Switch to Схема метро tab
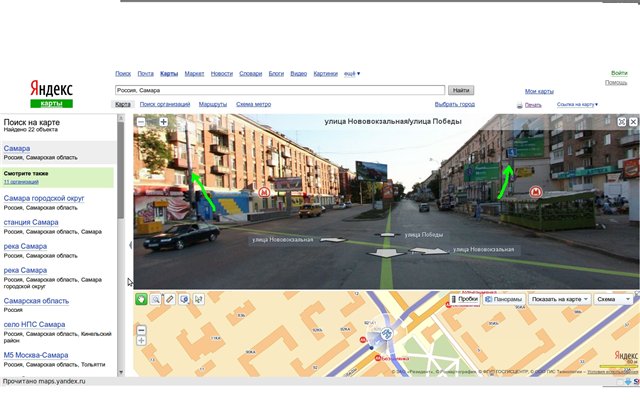640x400 pixels. 253,104
